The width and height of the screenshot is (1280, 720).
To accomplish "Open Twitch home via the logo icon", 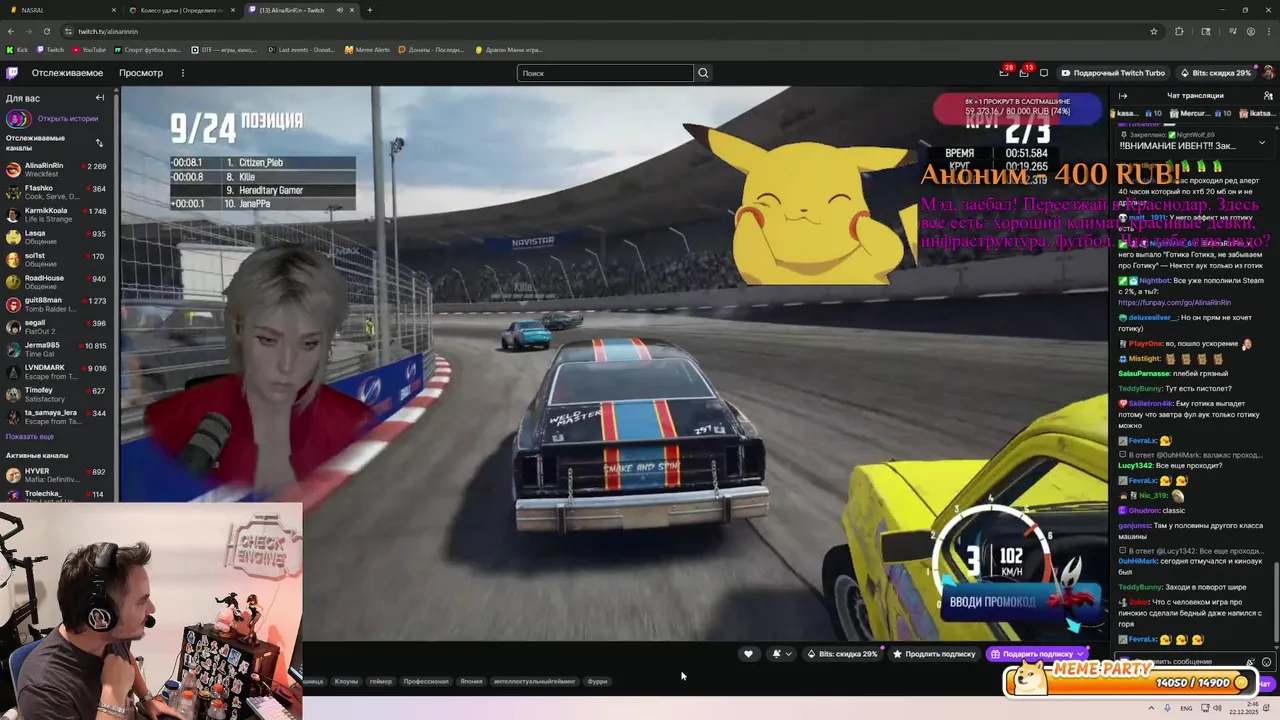I will click(x=12, y=73).
